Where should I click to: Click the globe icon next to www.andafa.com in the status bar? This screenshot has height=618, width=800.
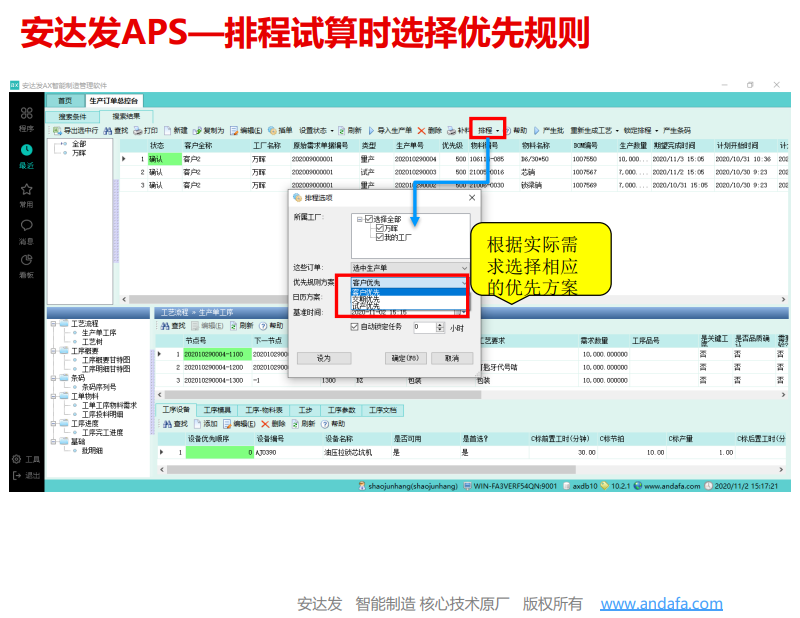tap(638, 486)
